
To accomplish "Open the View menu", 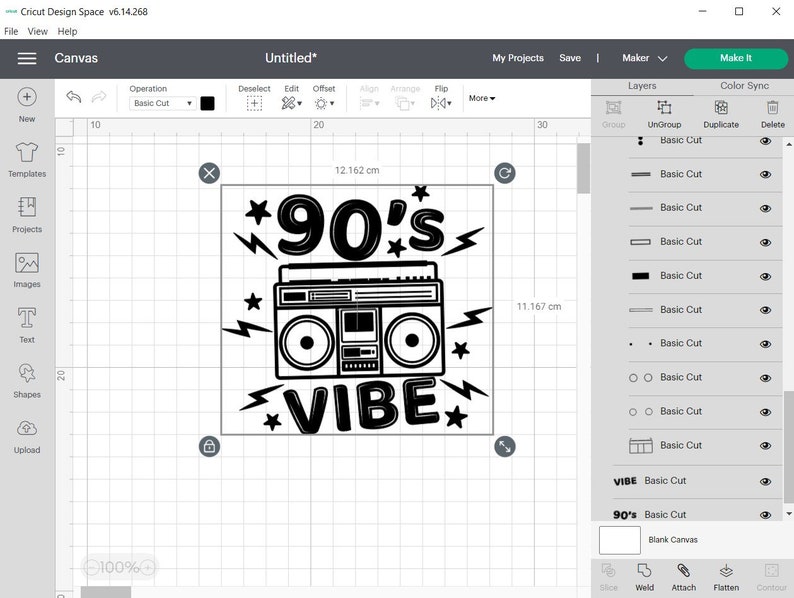I will tap(37, 31).
